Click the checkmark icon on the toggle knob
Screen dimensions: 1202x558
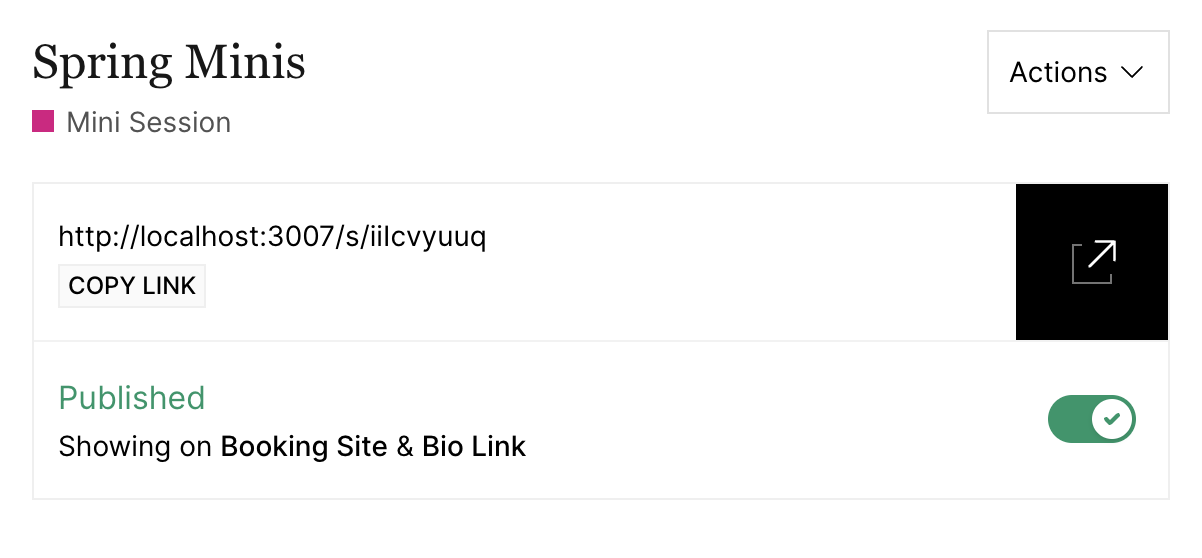pos(1113,418)
